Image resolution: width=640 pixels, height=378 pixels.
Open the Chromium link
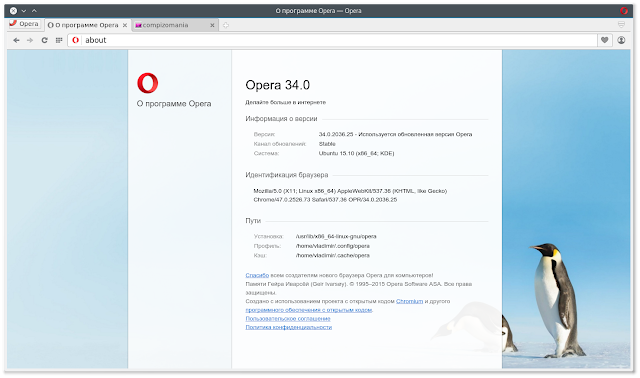click(x=409, y=301)
